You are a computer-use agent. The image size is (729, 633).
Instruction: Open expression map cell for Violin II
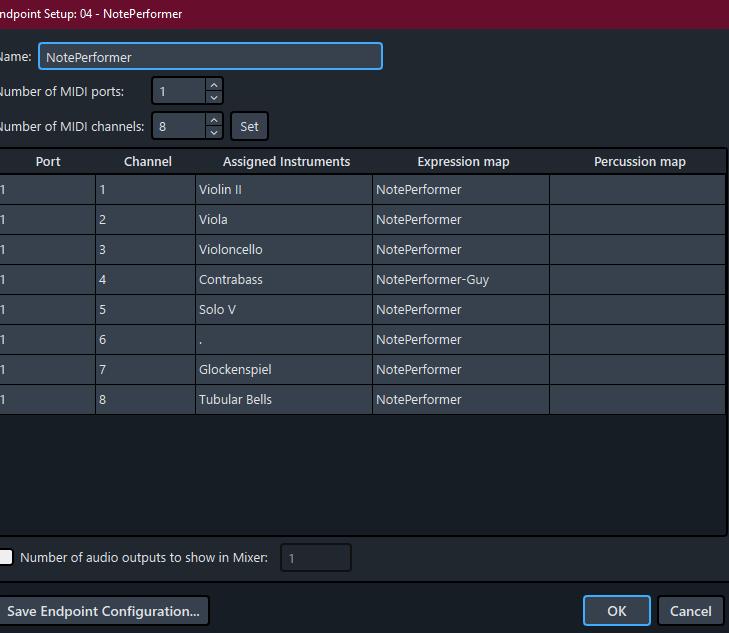pyautogui.click(x=461, y=190)
